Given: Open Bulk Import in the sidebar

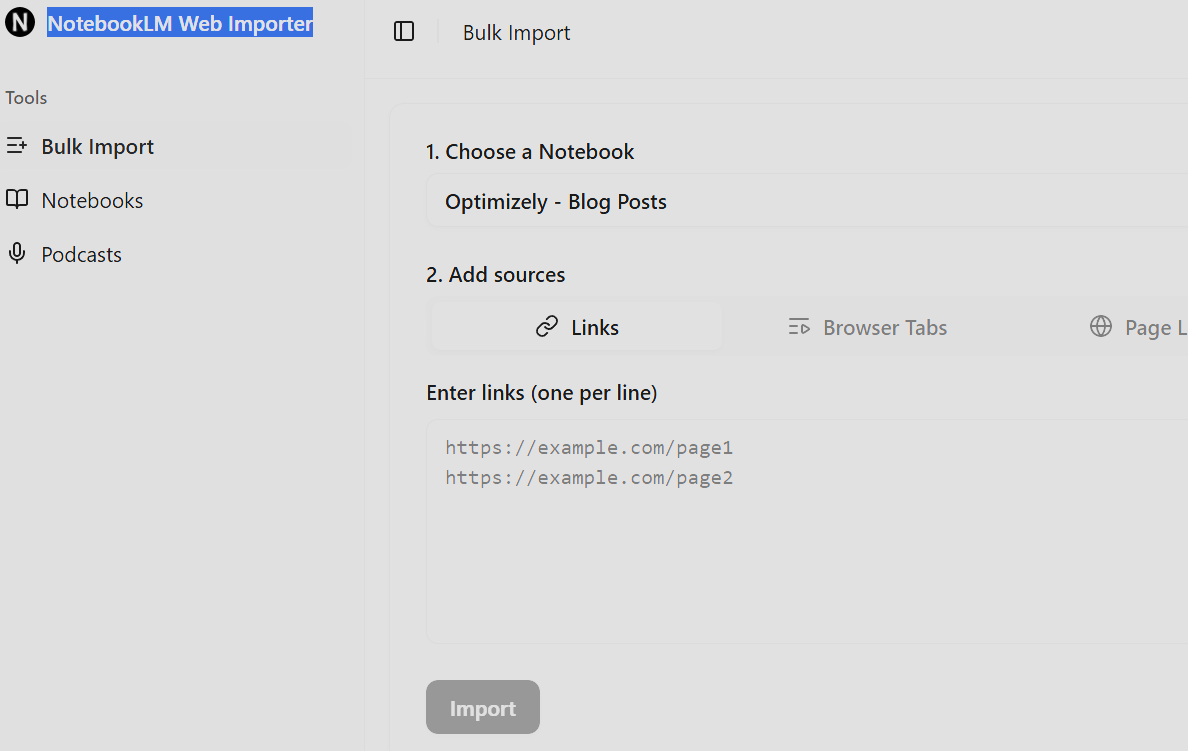Looking at the screenshot, I should tap(97, 147).
